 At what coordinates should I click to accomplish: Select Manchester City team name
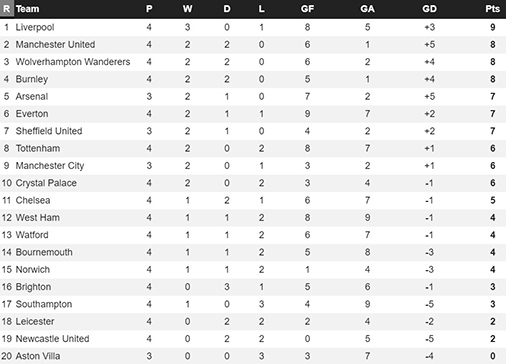[x=50, y=166]
